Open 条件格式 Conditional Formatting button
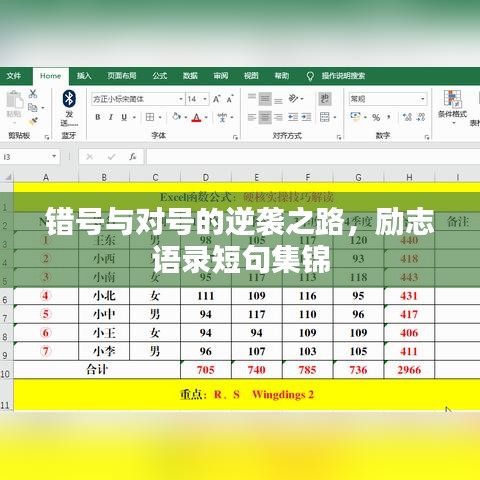 click(x=452, y=107)
